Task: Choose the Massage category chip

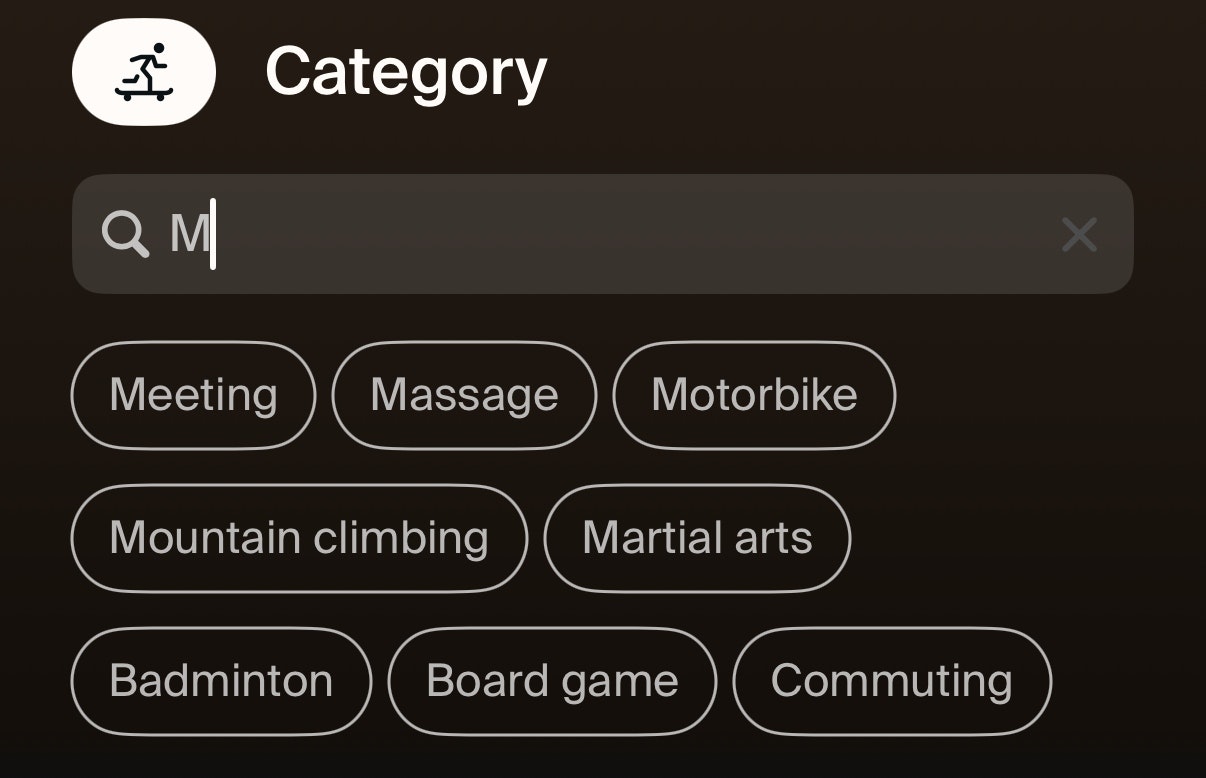Action: pyautogui.click(x=464, y=395)
